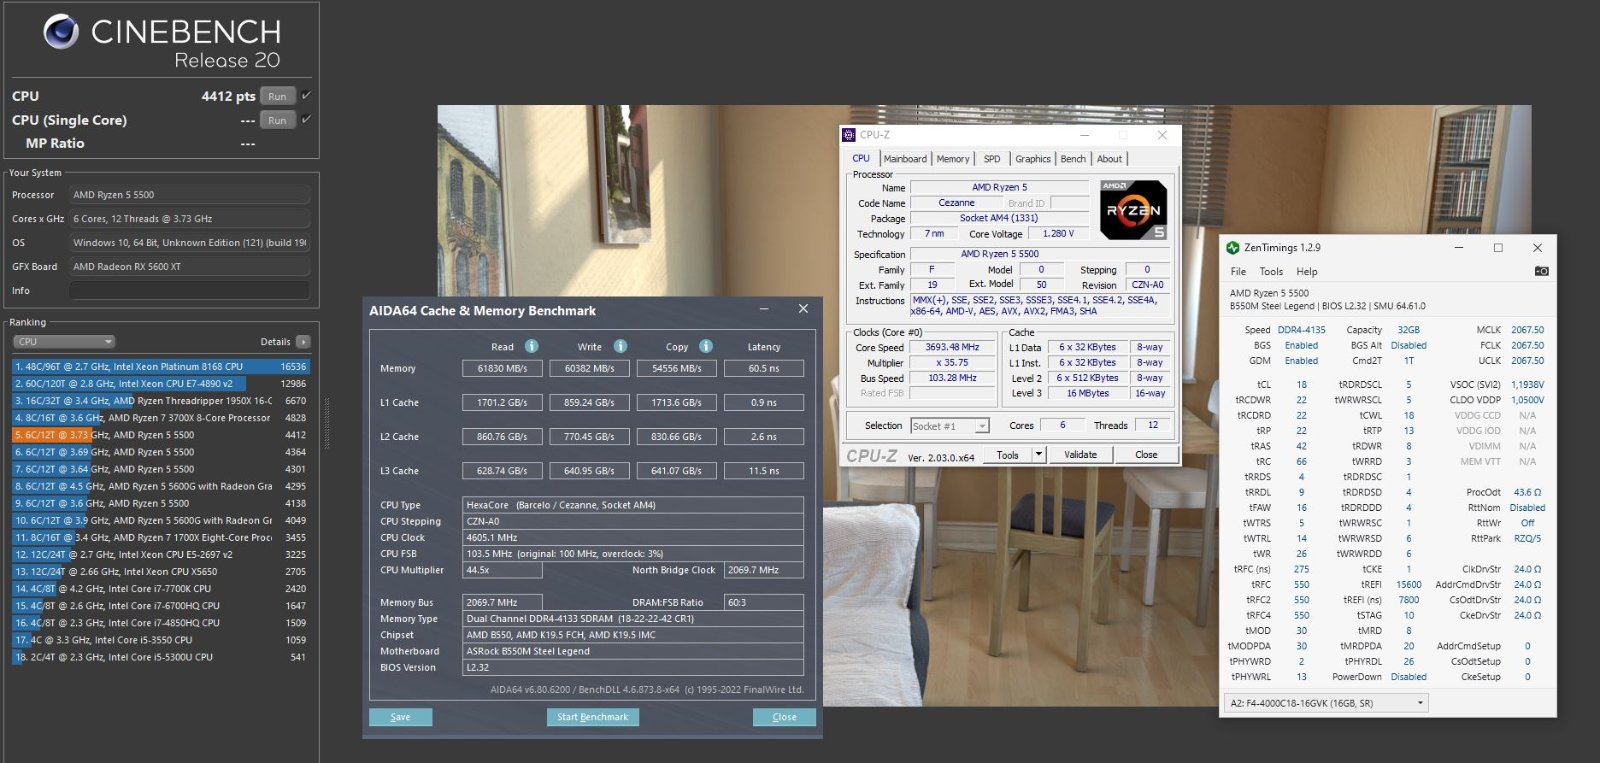Open the Ranking CPU dropdown in Cinebench
The height and width of the screenshot is (763, 1600).
pyautogui.click(x=65, y=342)
